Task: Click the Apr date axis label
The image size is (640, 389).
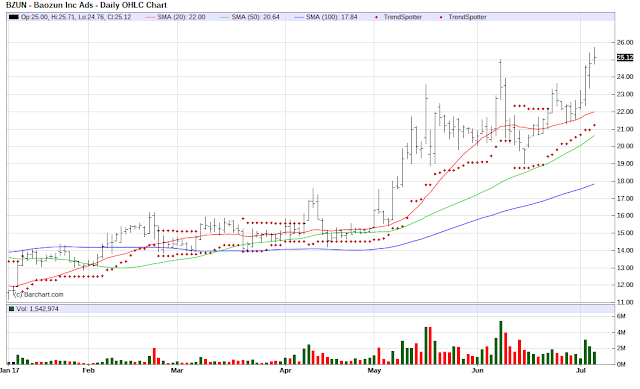Action: (x=285, y=371)
